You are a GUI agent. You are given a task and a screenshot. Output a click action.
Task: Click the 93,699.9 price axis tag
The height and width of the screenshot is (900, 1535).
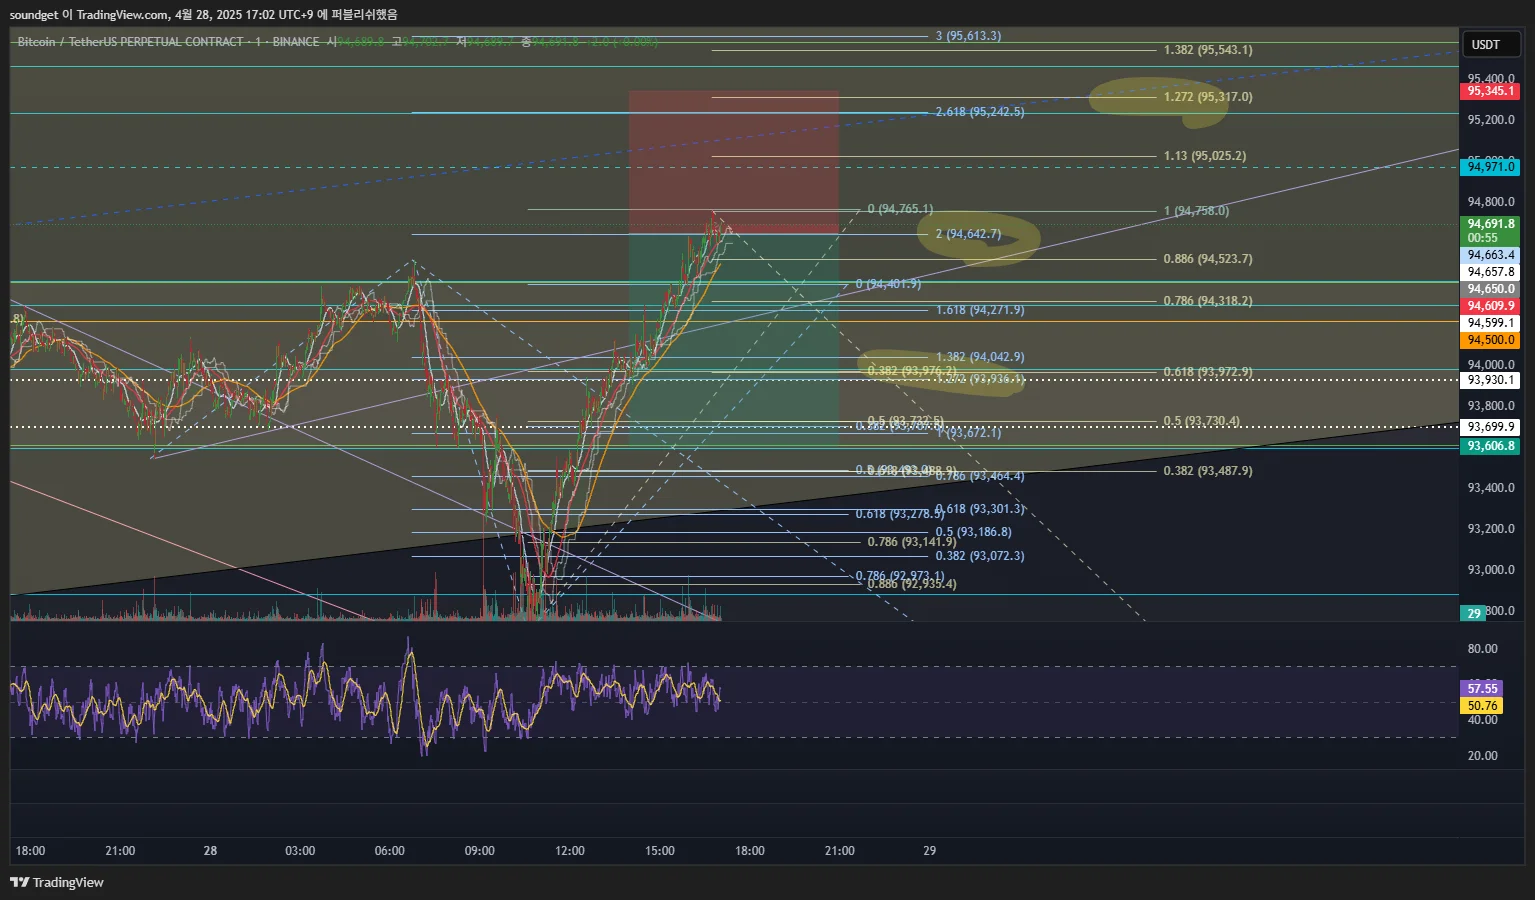(1490, 427)
